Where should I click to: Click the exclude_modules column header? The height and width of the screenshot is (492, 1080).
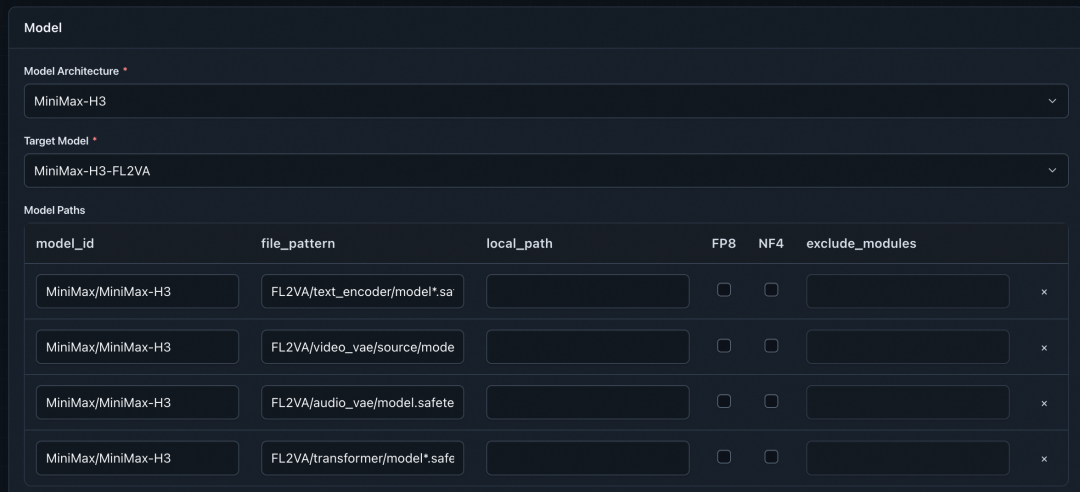tap(861, 243)
